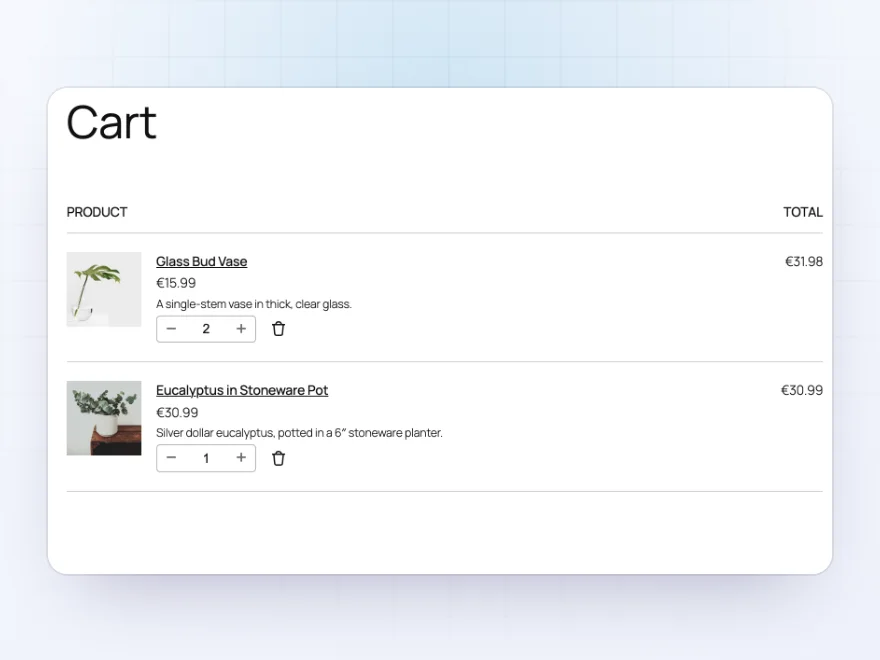Open the Eucalyptus in Stoneware Pot link
The width and height of the screenshot is (880, 660).
coord(242,390)
